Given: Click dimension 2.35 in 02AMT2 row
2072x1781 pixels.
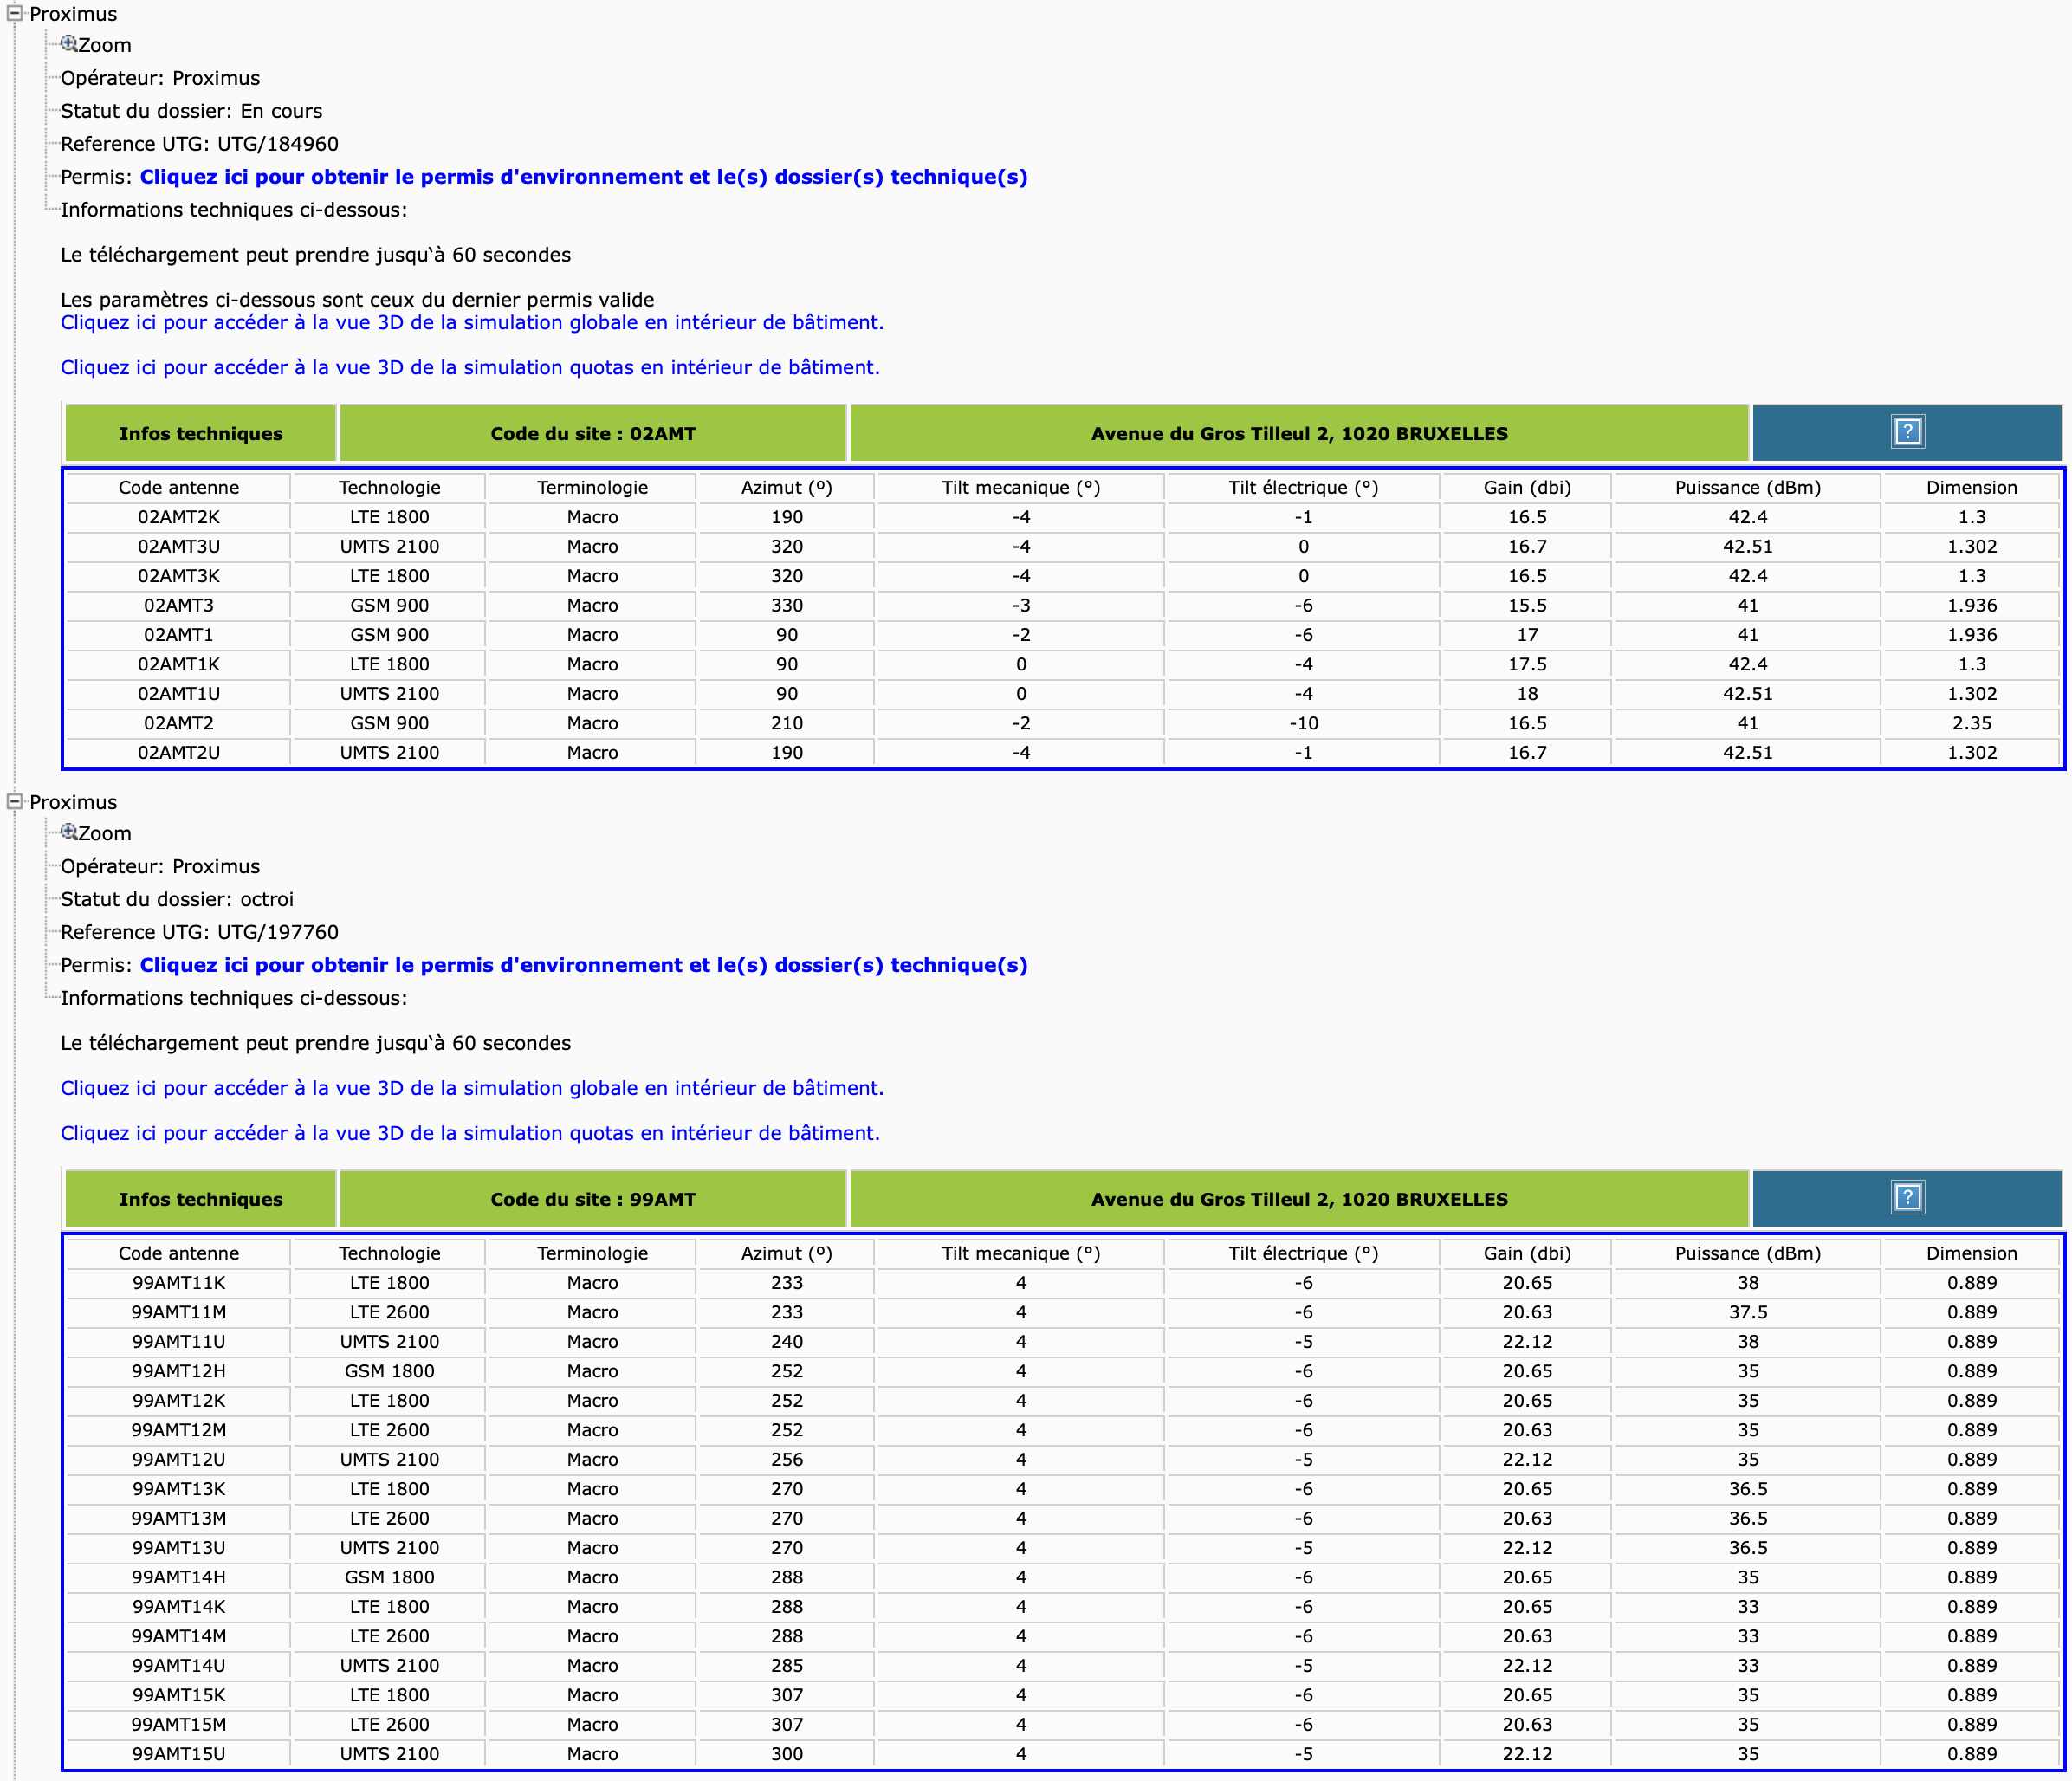Looking at the screenshot, I should click(x=1972, y=723).
